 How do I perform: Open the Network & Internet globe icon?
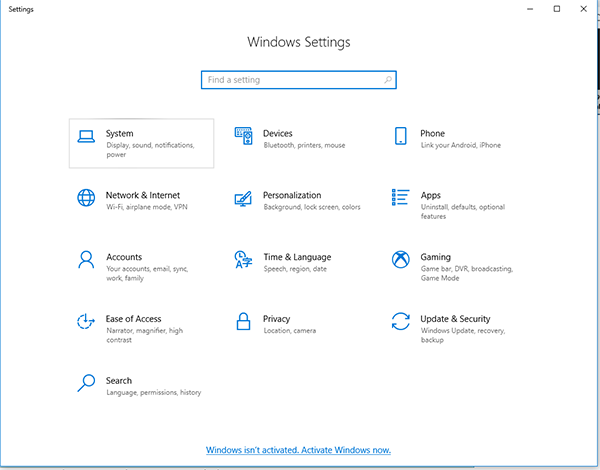pos(86,198)
